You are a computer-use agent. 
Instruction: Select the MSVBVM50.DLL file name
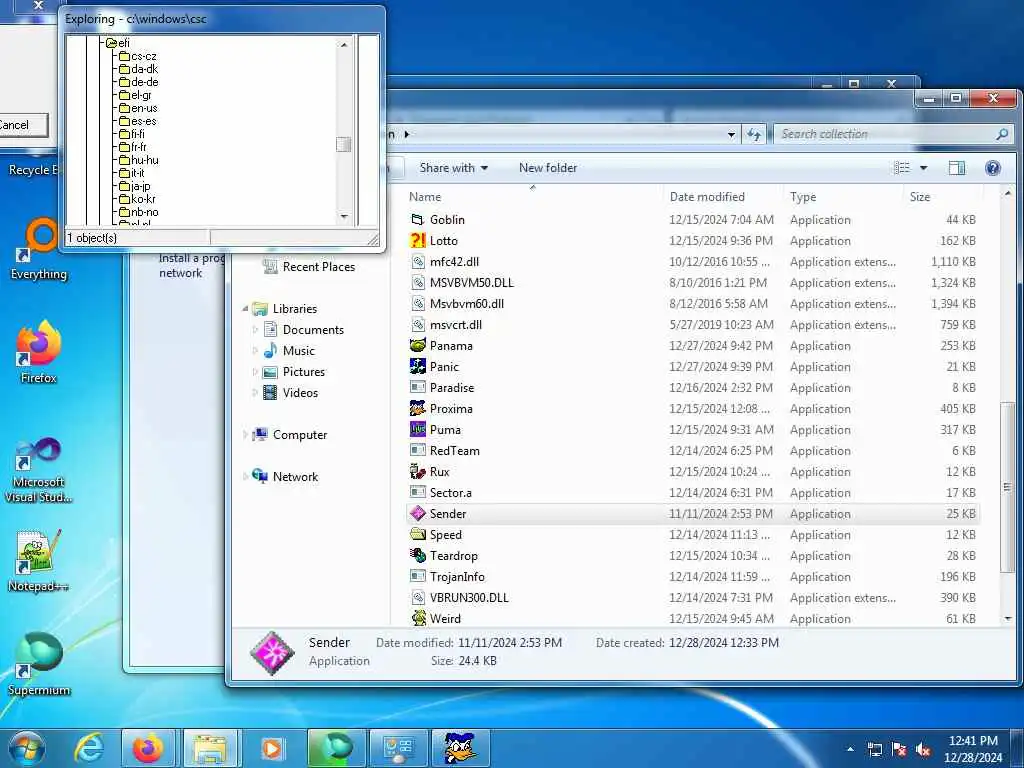[x=472, y=282]
